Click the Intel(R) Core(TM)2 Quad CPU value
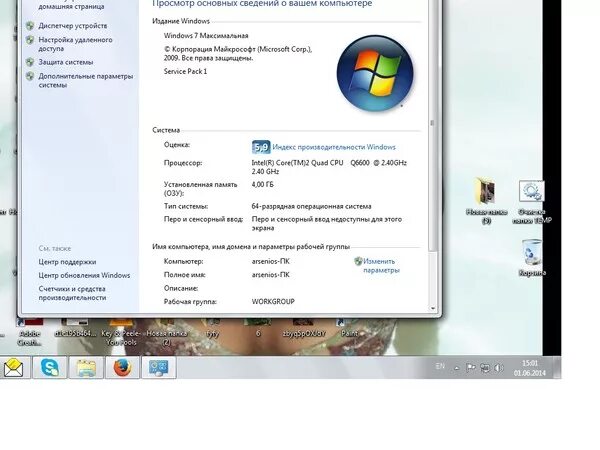Viewport: 600px width, 450px height. (x=329, y=167)
